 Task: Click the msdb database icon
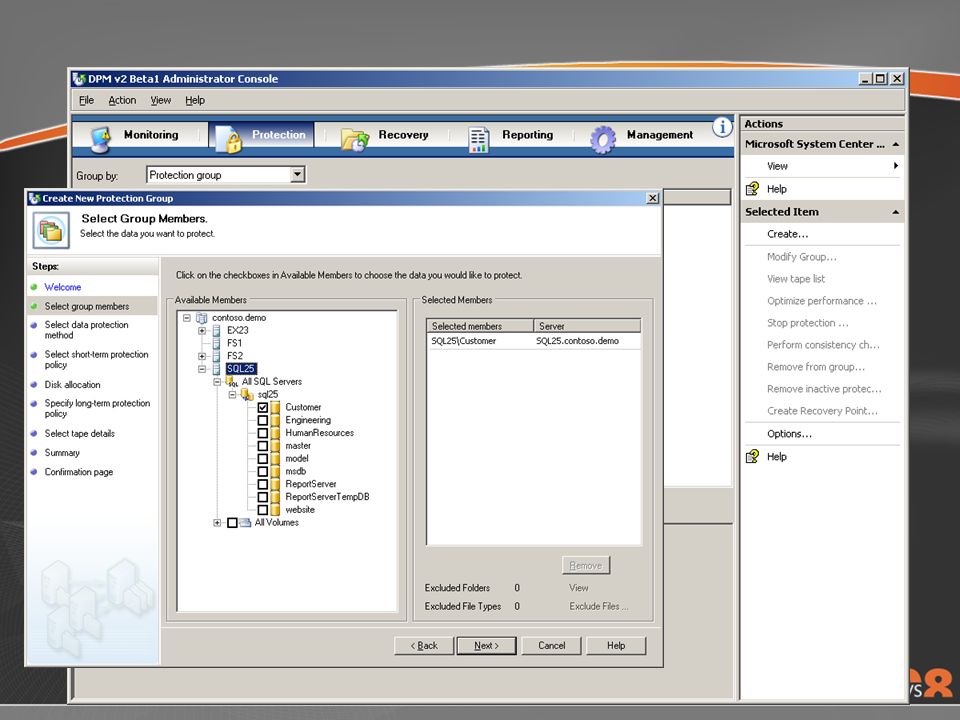click(275, 471)
